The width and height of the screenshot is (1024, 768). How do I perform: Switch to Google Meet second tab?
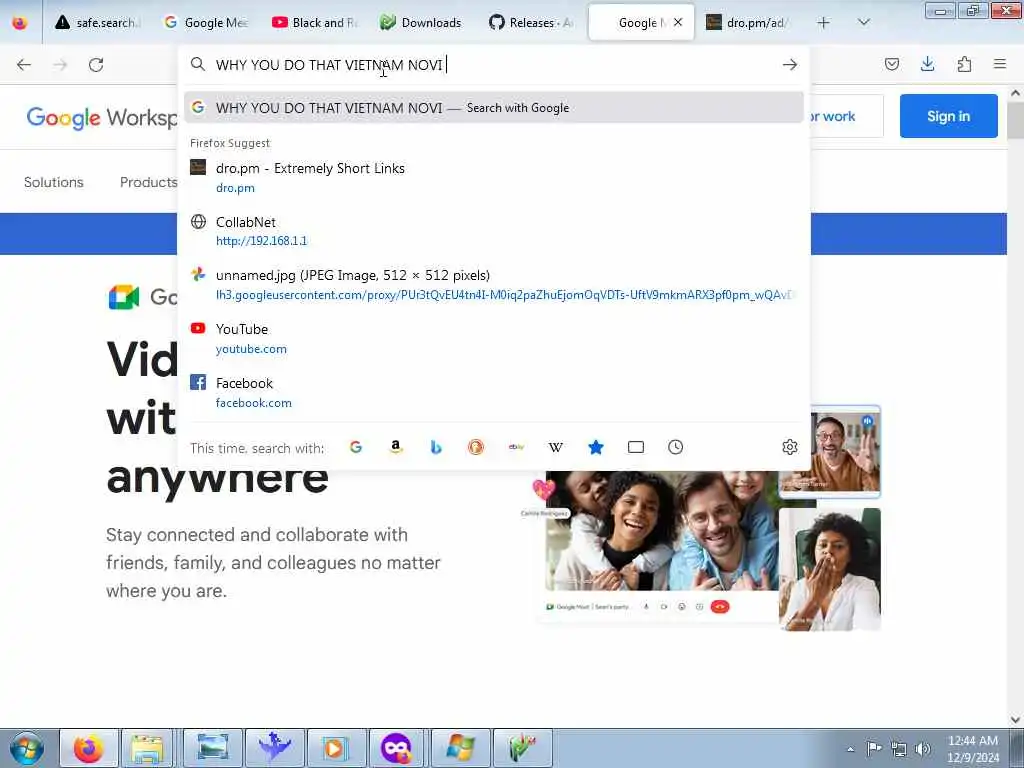[x=206, y=23]
